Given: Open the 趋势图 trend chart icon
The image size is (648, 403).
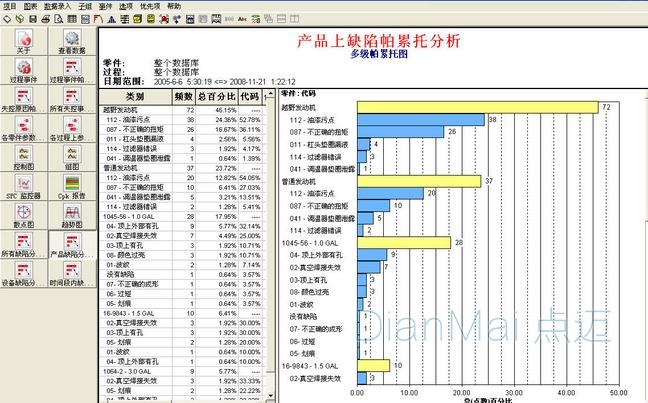Looking at the screenshot, I should coord(72,215).
